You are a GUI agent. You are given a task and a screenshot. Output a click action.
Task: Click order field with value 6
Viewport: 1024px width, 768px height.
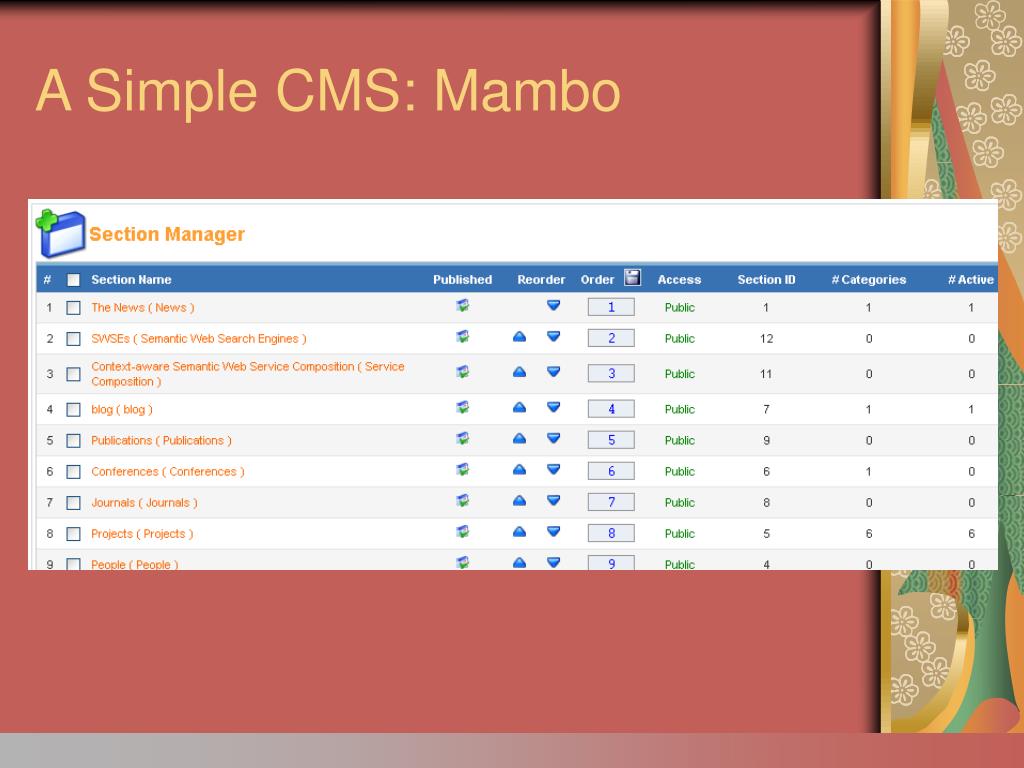tap(611, 471)
